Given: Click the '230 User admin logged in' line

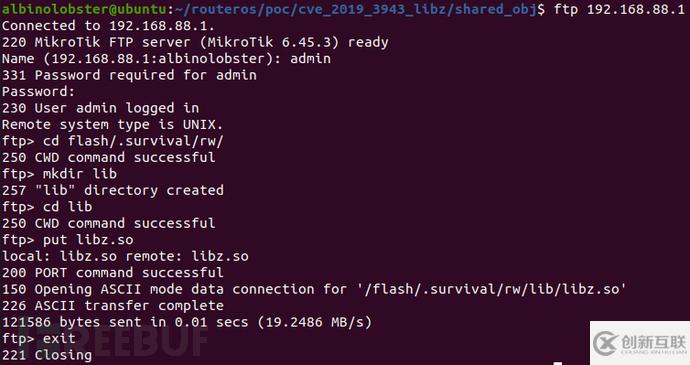Looking at the screenshot, I should tap(100, 108).
